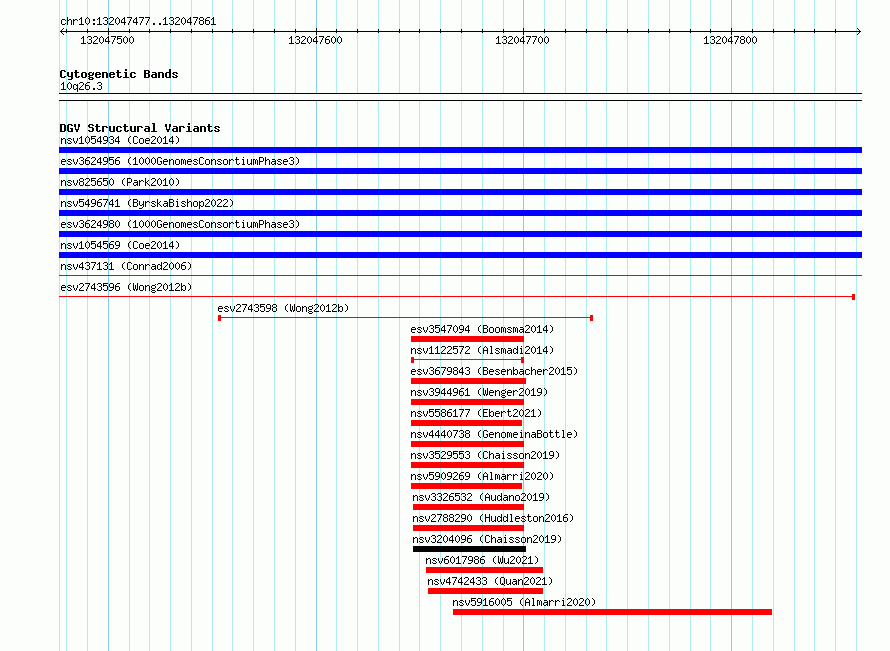Click the red bar under nsv5909269 (Almarri2020)

(466, 486)
